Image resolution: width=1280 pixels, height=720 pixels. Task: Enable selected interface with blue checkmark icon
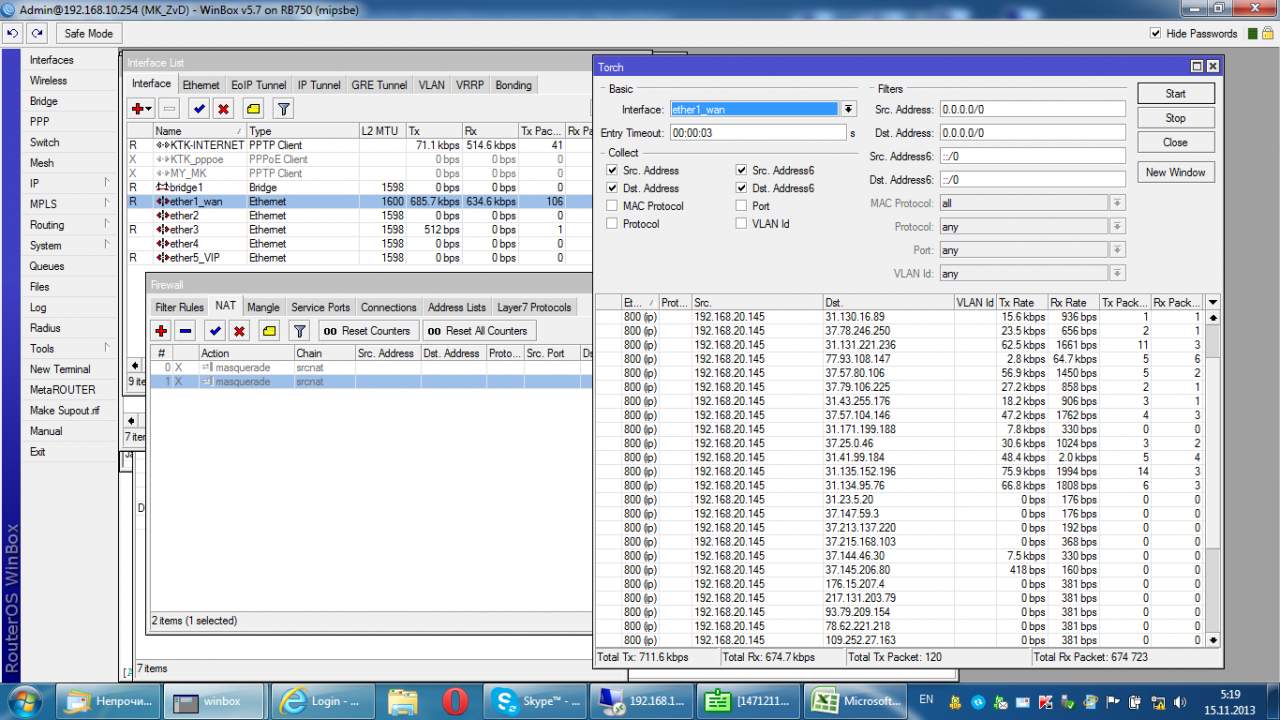tap(199, 109)
